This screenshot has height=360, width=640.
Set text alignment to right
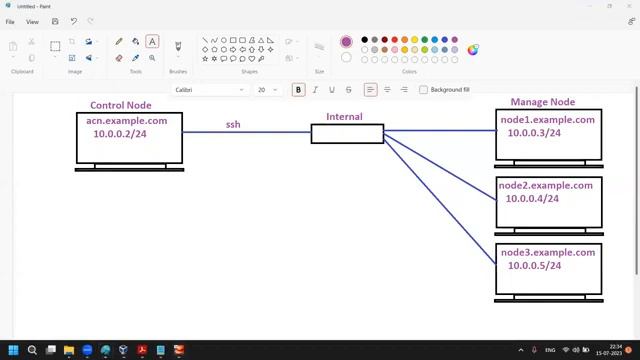pos(404,90)
